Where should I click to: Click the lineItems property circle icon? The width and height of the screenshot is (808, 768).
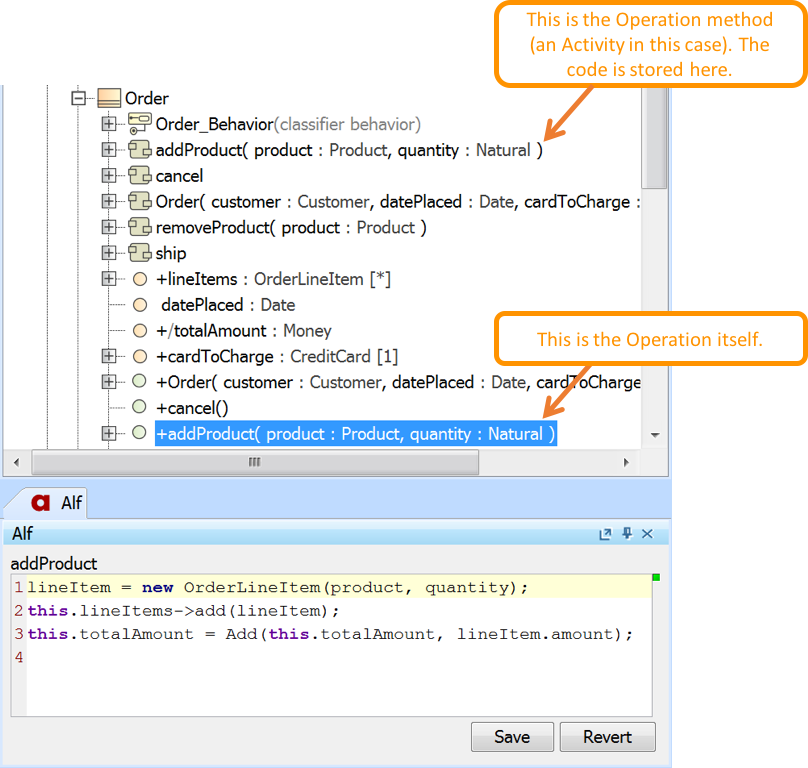click(138, 279)
